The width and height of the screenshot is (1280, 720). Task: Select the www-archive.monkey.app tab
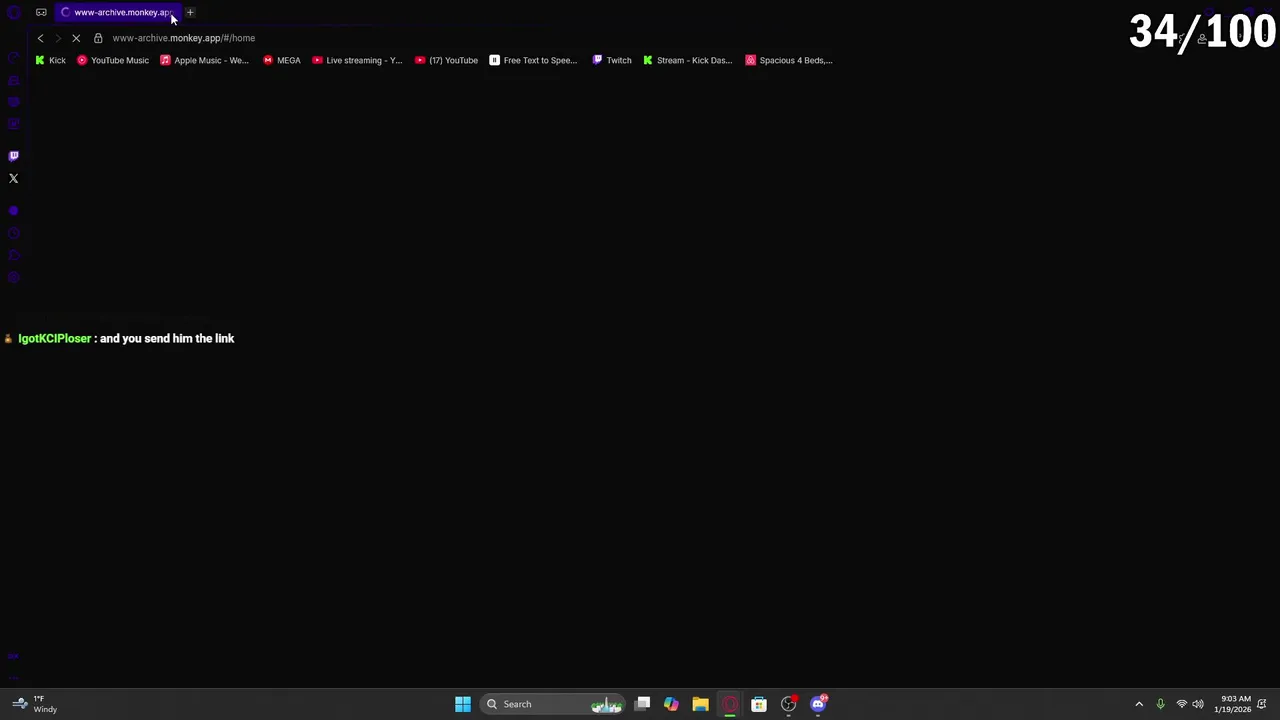(116, 12)
